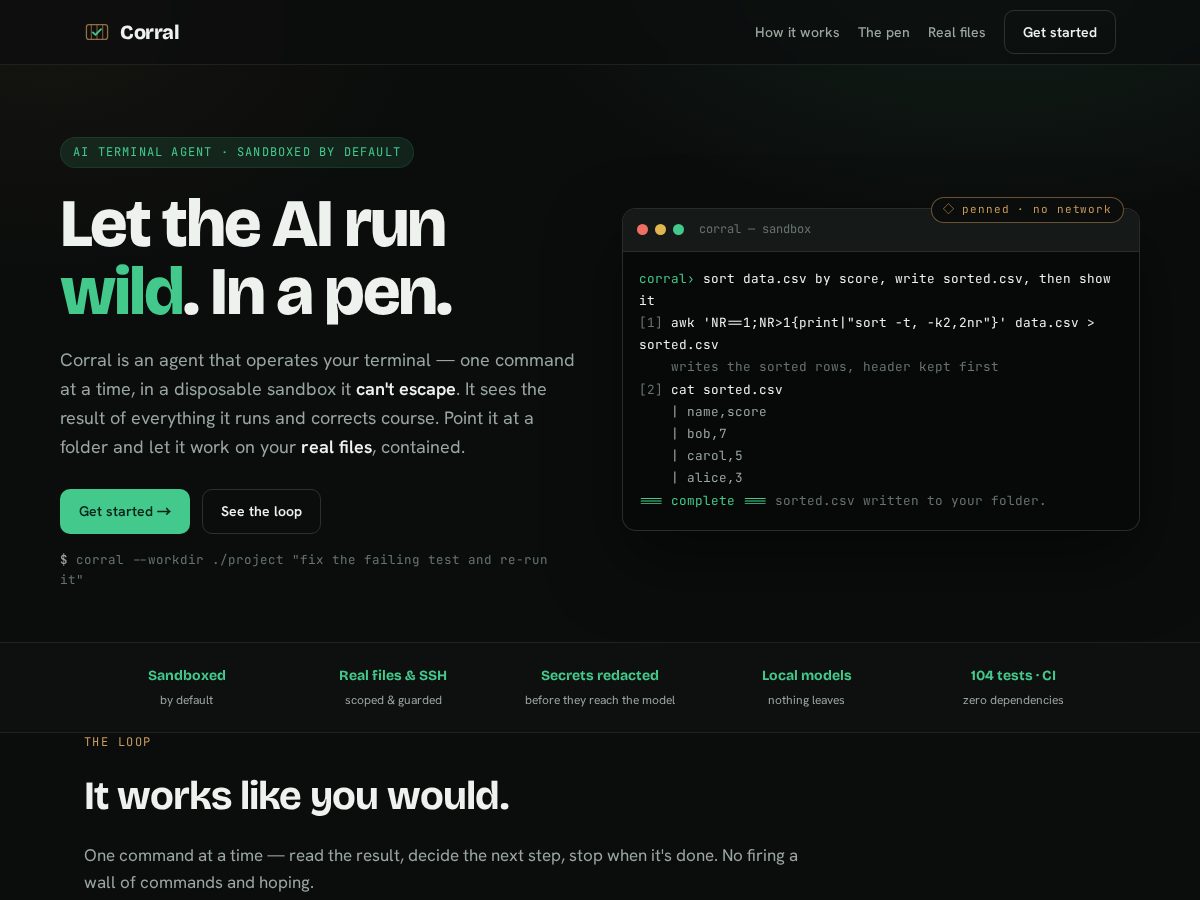Click the scoped & guarded caption
The image size is (1200, 900).
tap(393, 700)
